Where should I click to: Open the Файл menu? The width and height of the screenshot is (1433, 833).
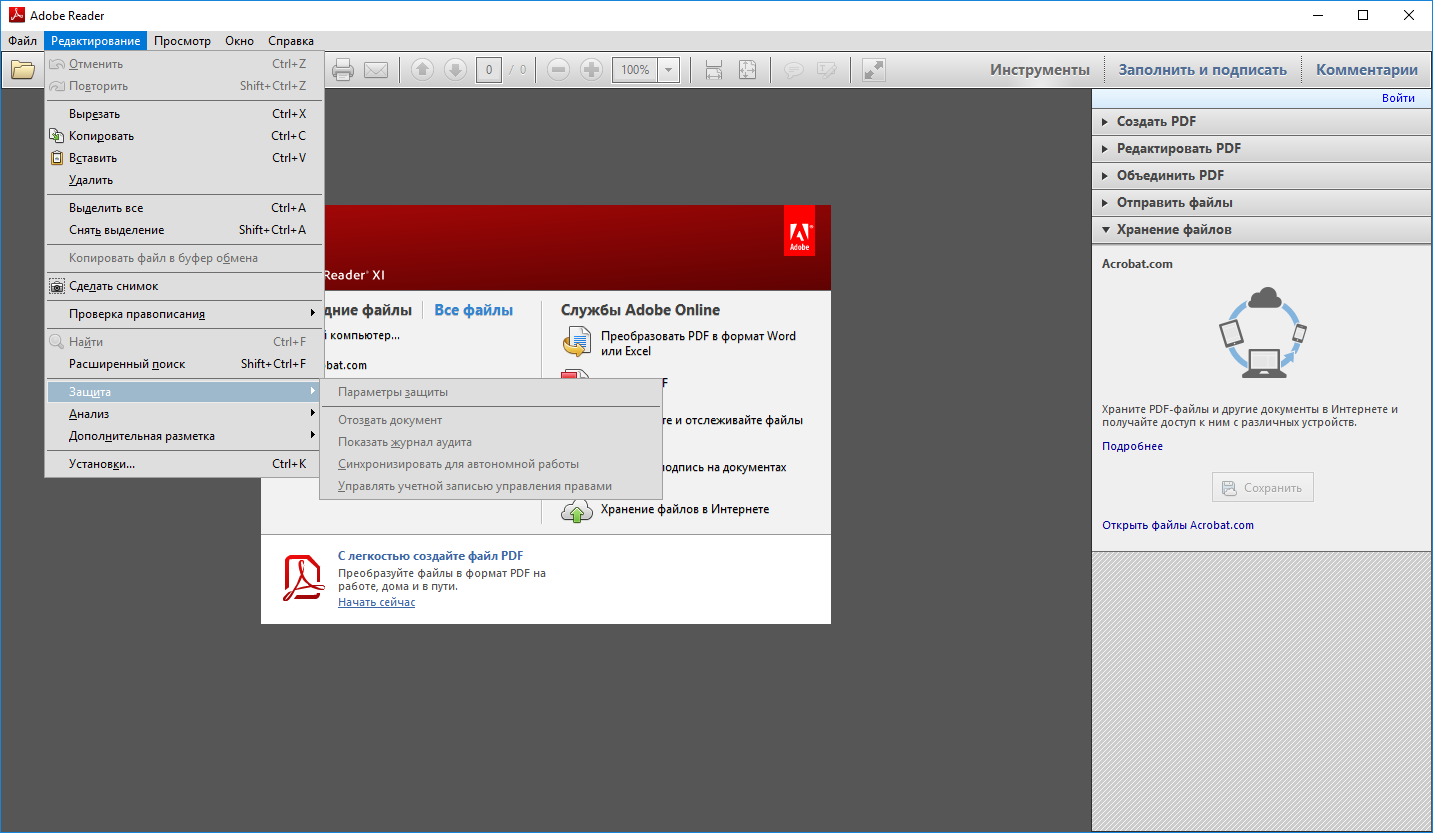[22, 41]
